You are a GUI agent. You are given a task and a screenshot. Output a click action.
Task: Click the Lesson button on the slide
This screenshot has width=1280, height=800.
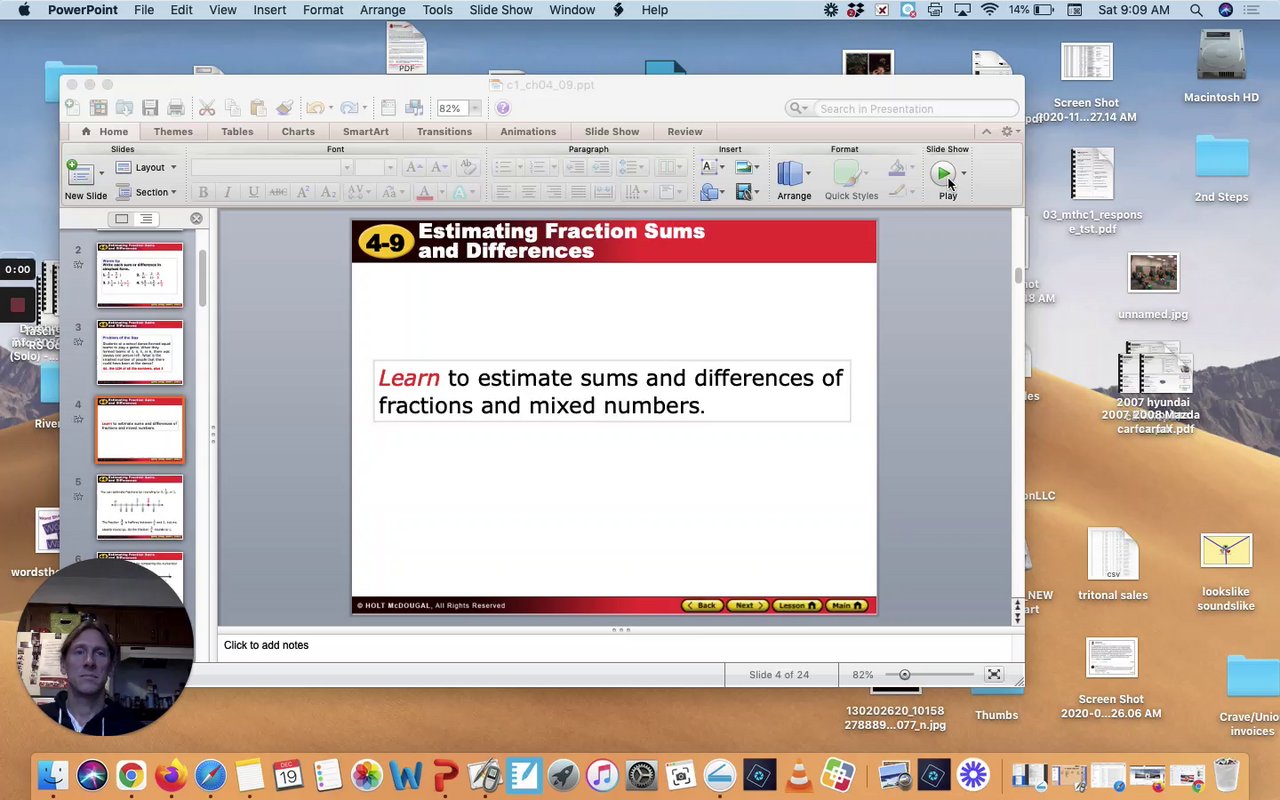click(797, 605)
